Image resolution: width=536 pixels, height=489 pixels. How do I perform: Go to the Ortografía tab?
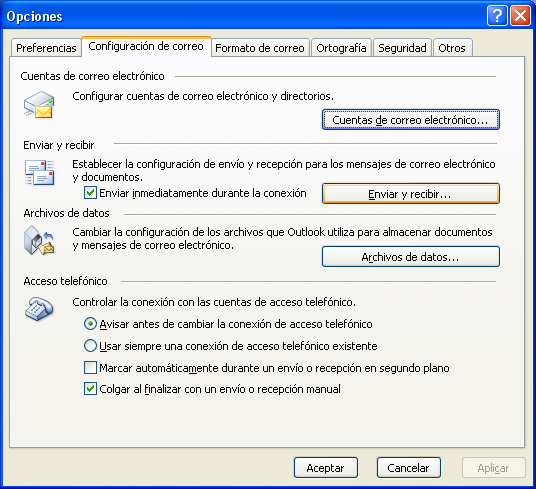(341, 48)
